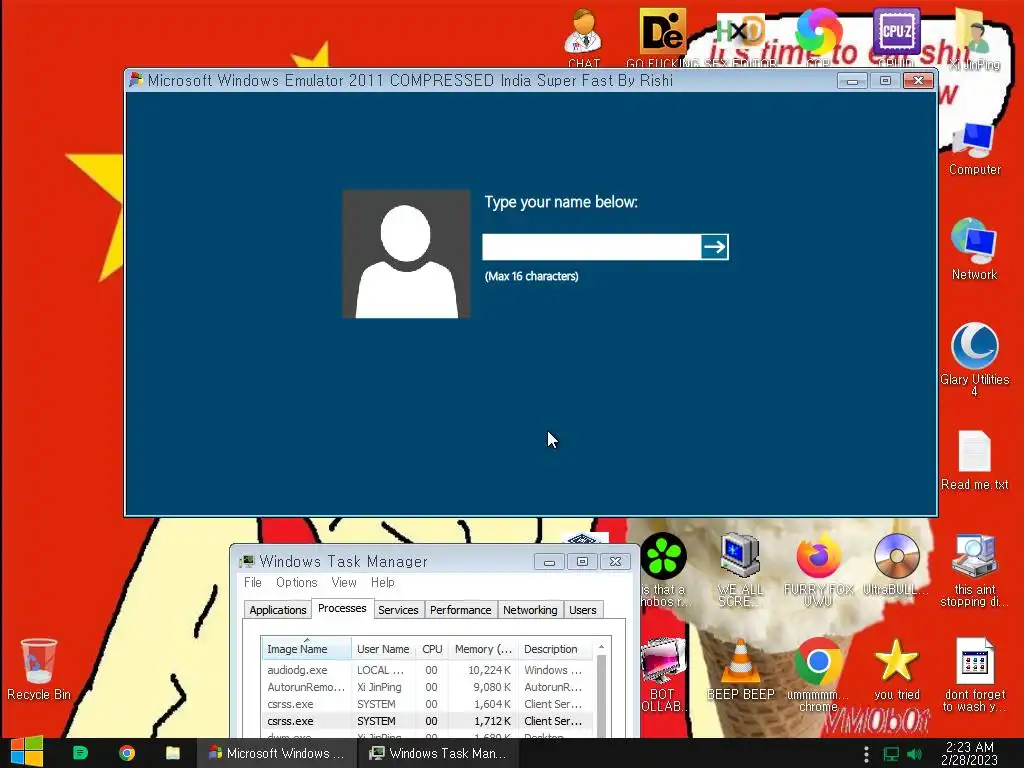Click the process list scrollbar up arrow
Screen dimensions: 1024x768
[601, 647]
